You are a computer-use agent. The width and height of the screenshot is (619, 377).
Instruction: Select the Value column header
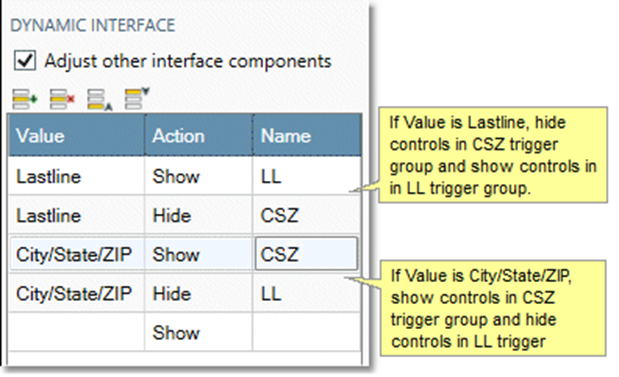pyautogui.click(x=77, y=135)
